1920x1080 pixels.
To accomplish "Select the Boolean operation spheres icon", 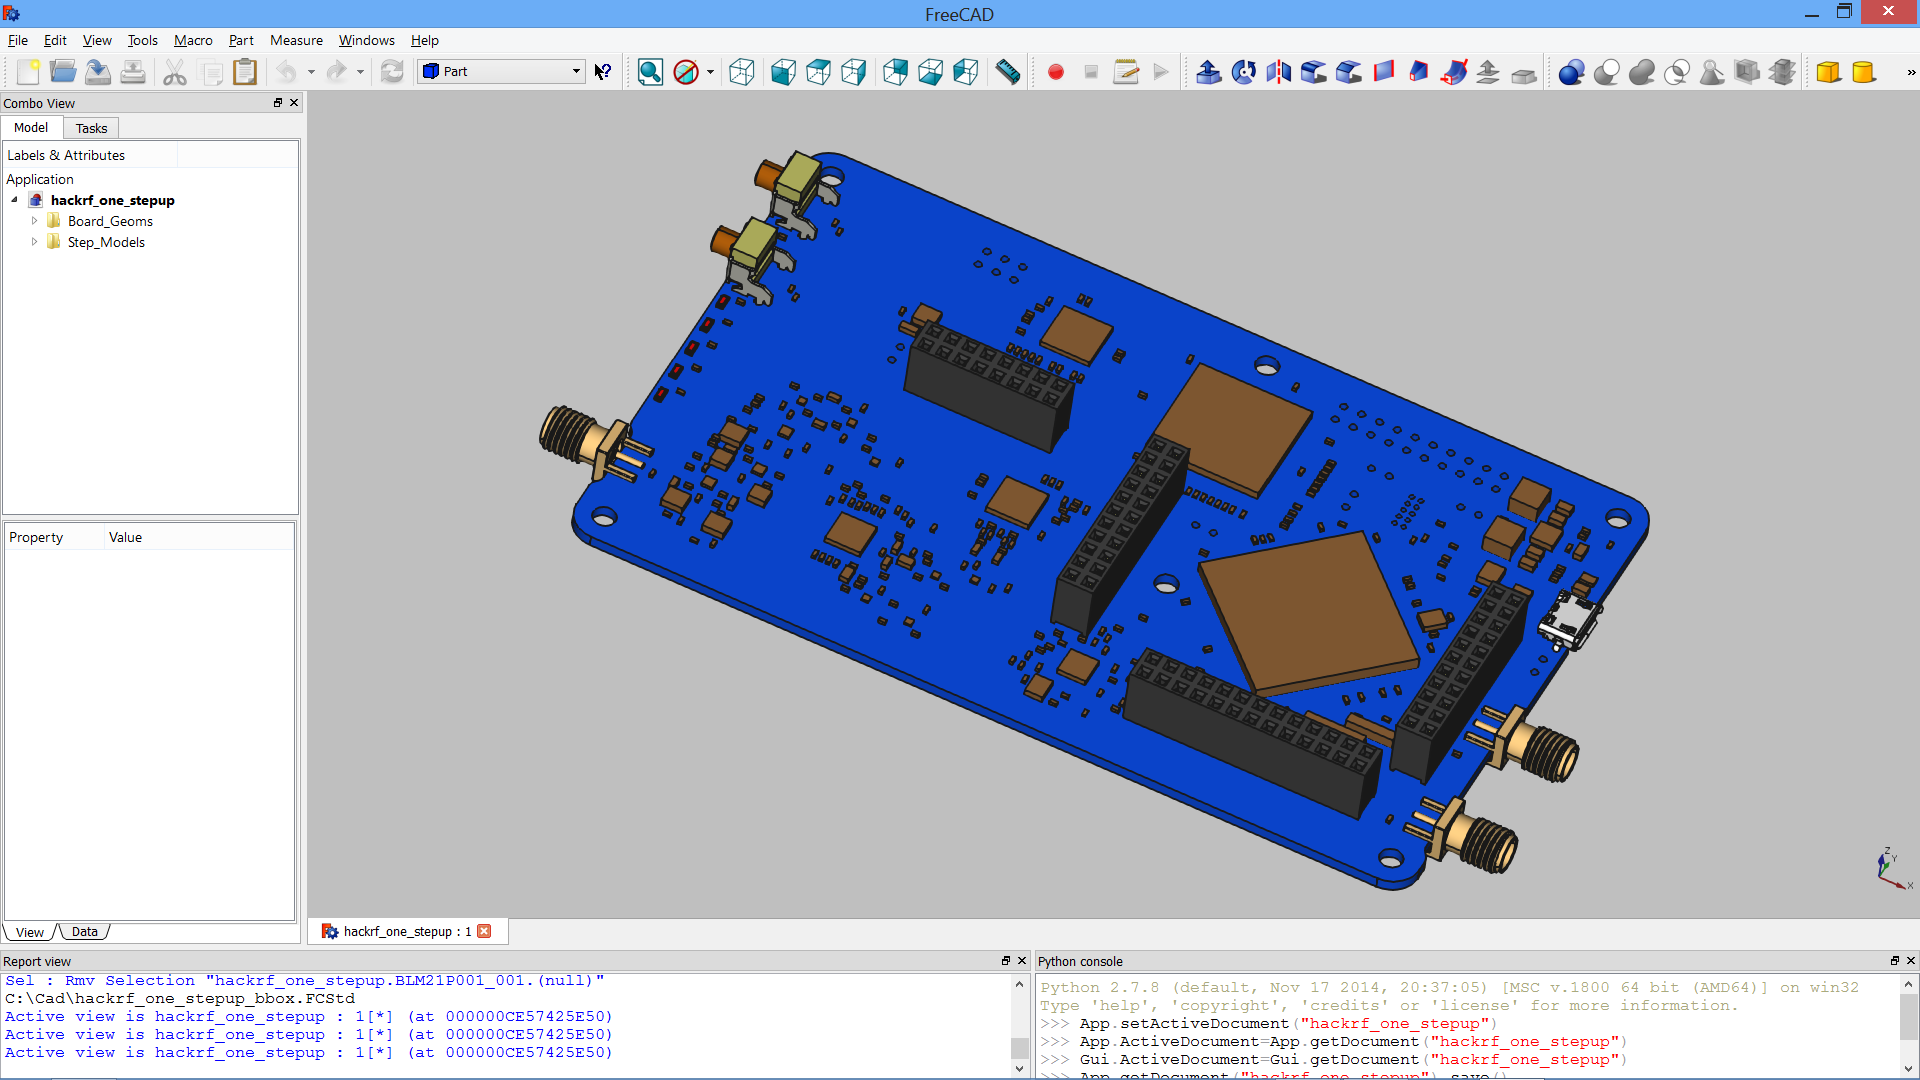I will coord(1571,72).
